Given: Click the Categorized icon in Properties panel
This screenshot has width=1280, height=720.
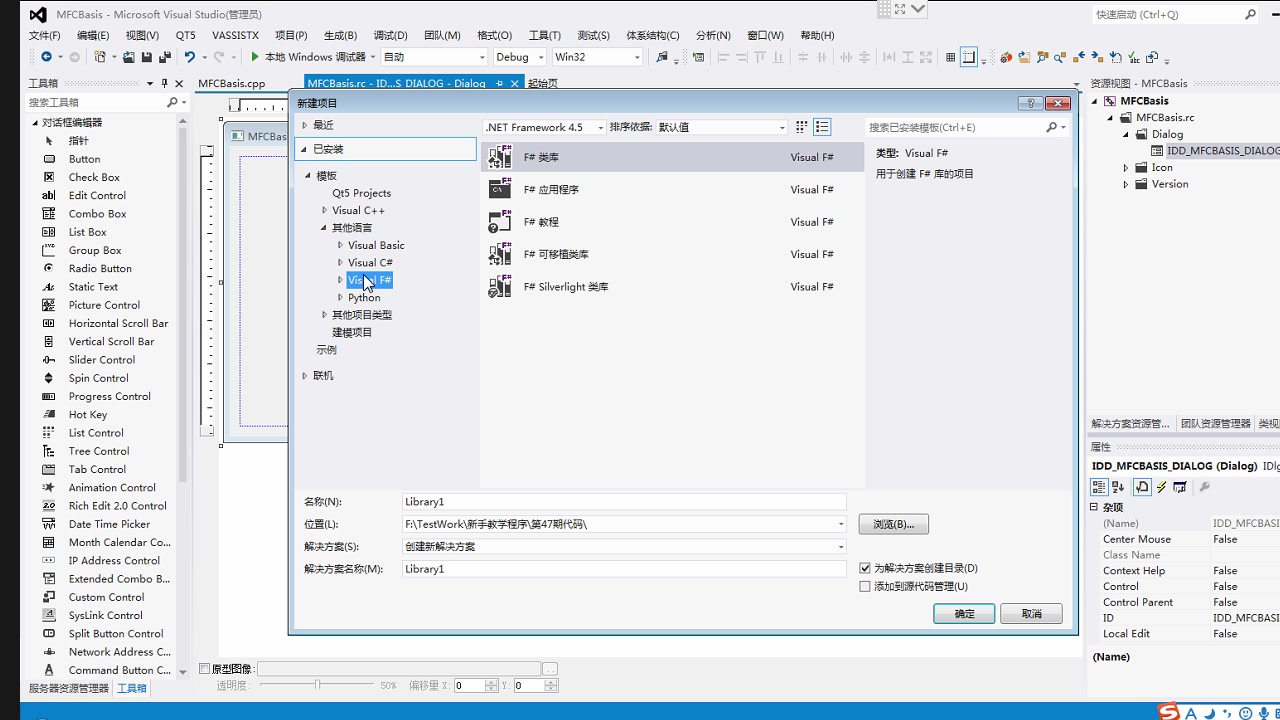Looking at the screenshot, I should (x=1099, y=487).
